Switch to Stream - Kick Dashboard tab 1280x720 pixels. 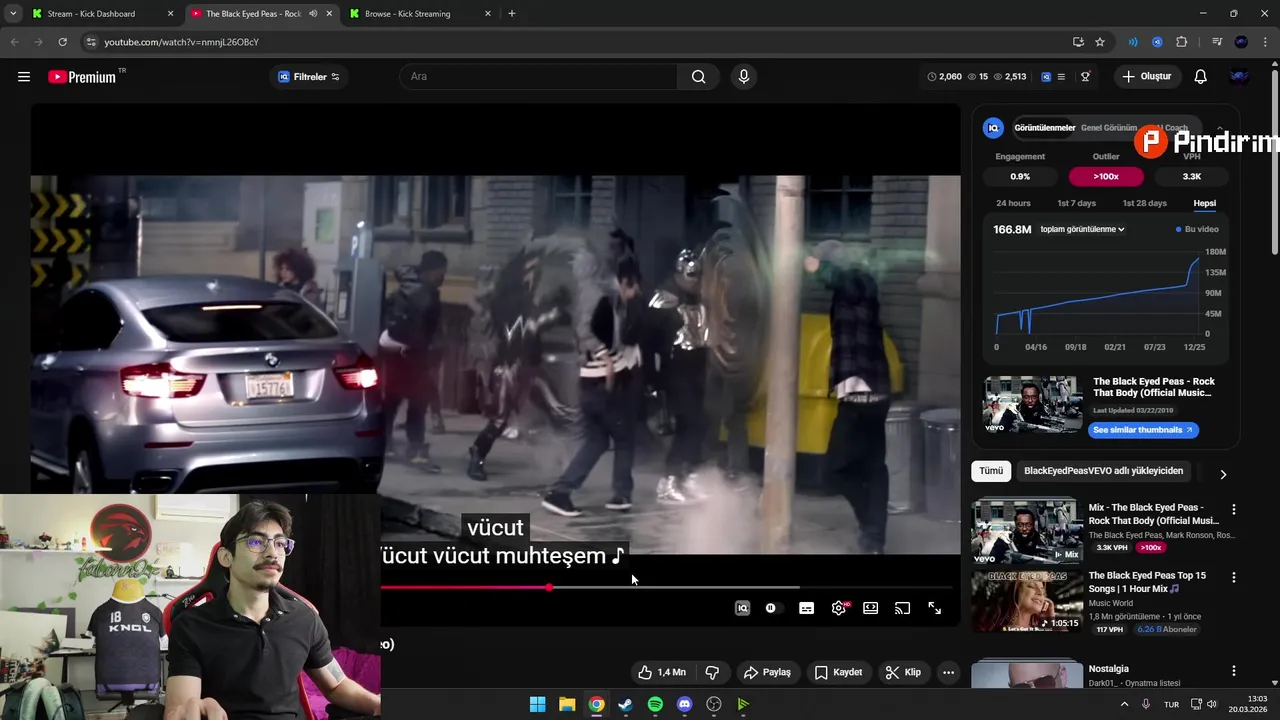(91, 14)
